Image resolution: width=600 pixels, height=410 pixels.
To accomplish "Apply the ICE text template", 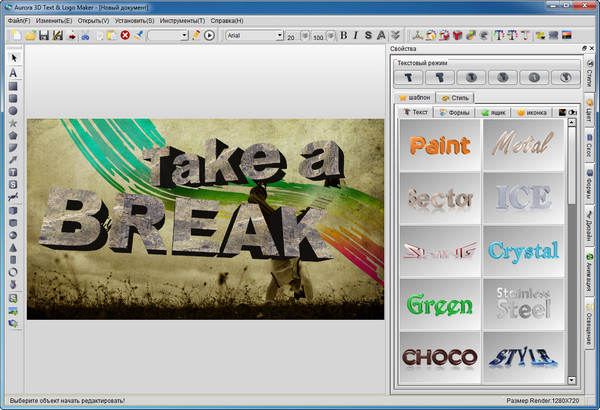I will coord(523,198).
